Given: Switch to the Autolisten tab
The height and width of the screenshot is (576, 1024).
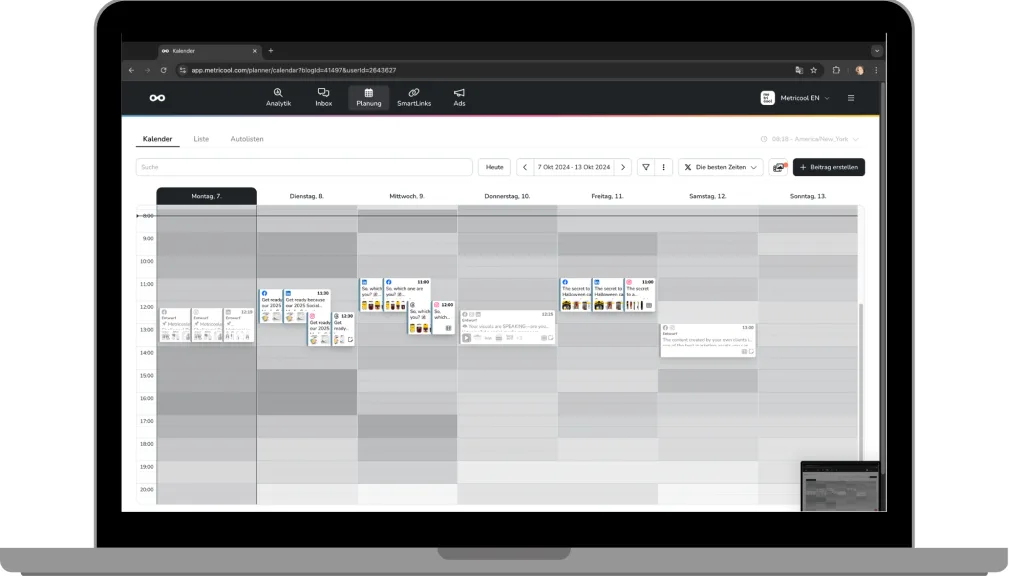Looking at the screenshot, I should [x=247, y=139].
